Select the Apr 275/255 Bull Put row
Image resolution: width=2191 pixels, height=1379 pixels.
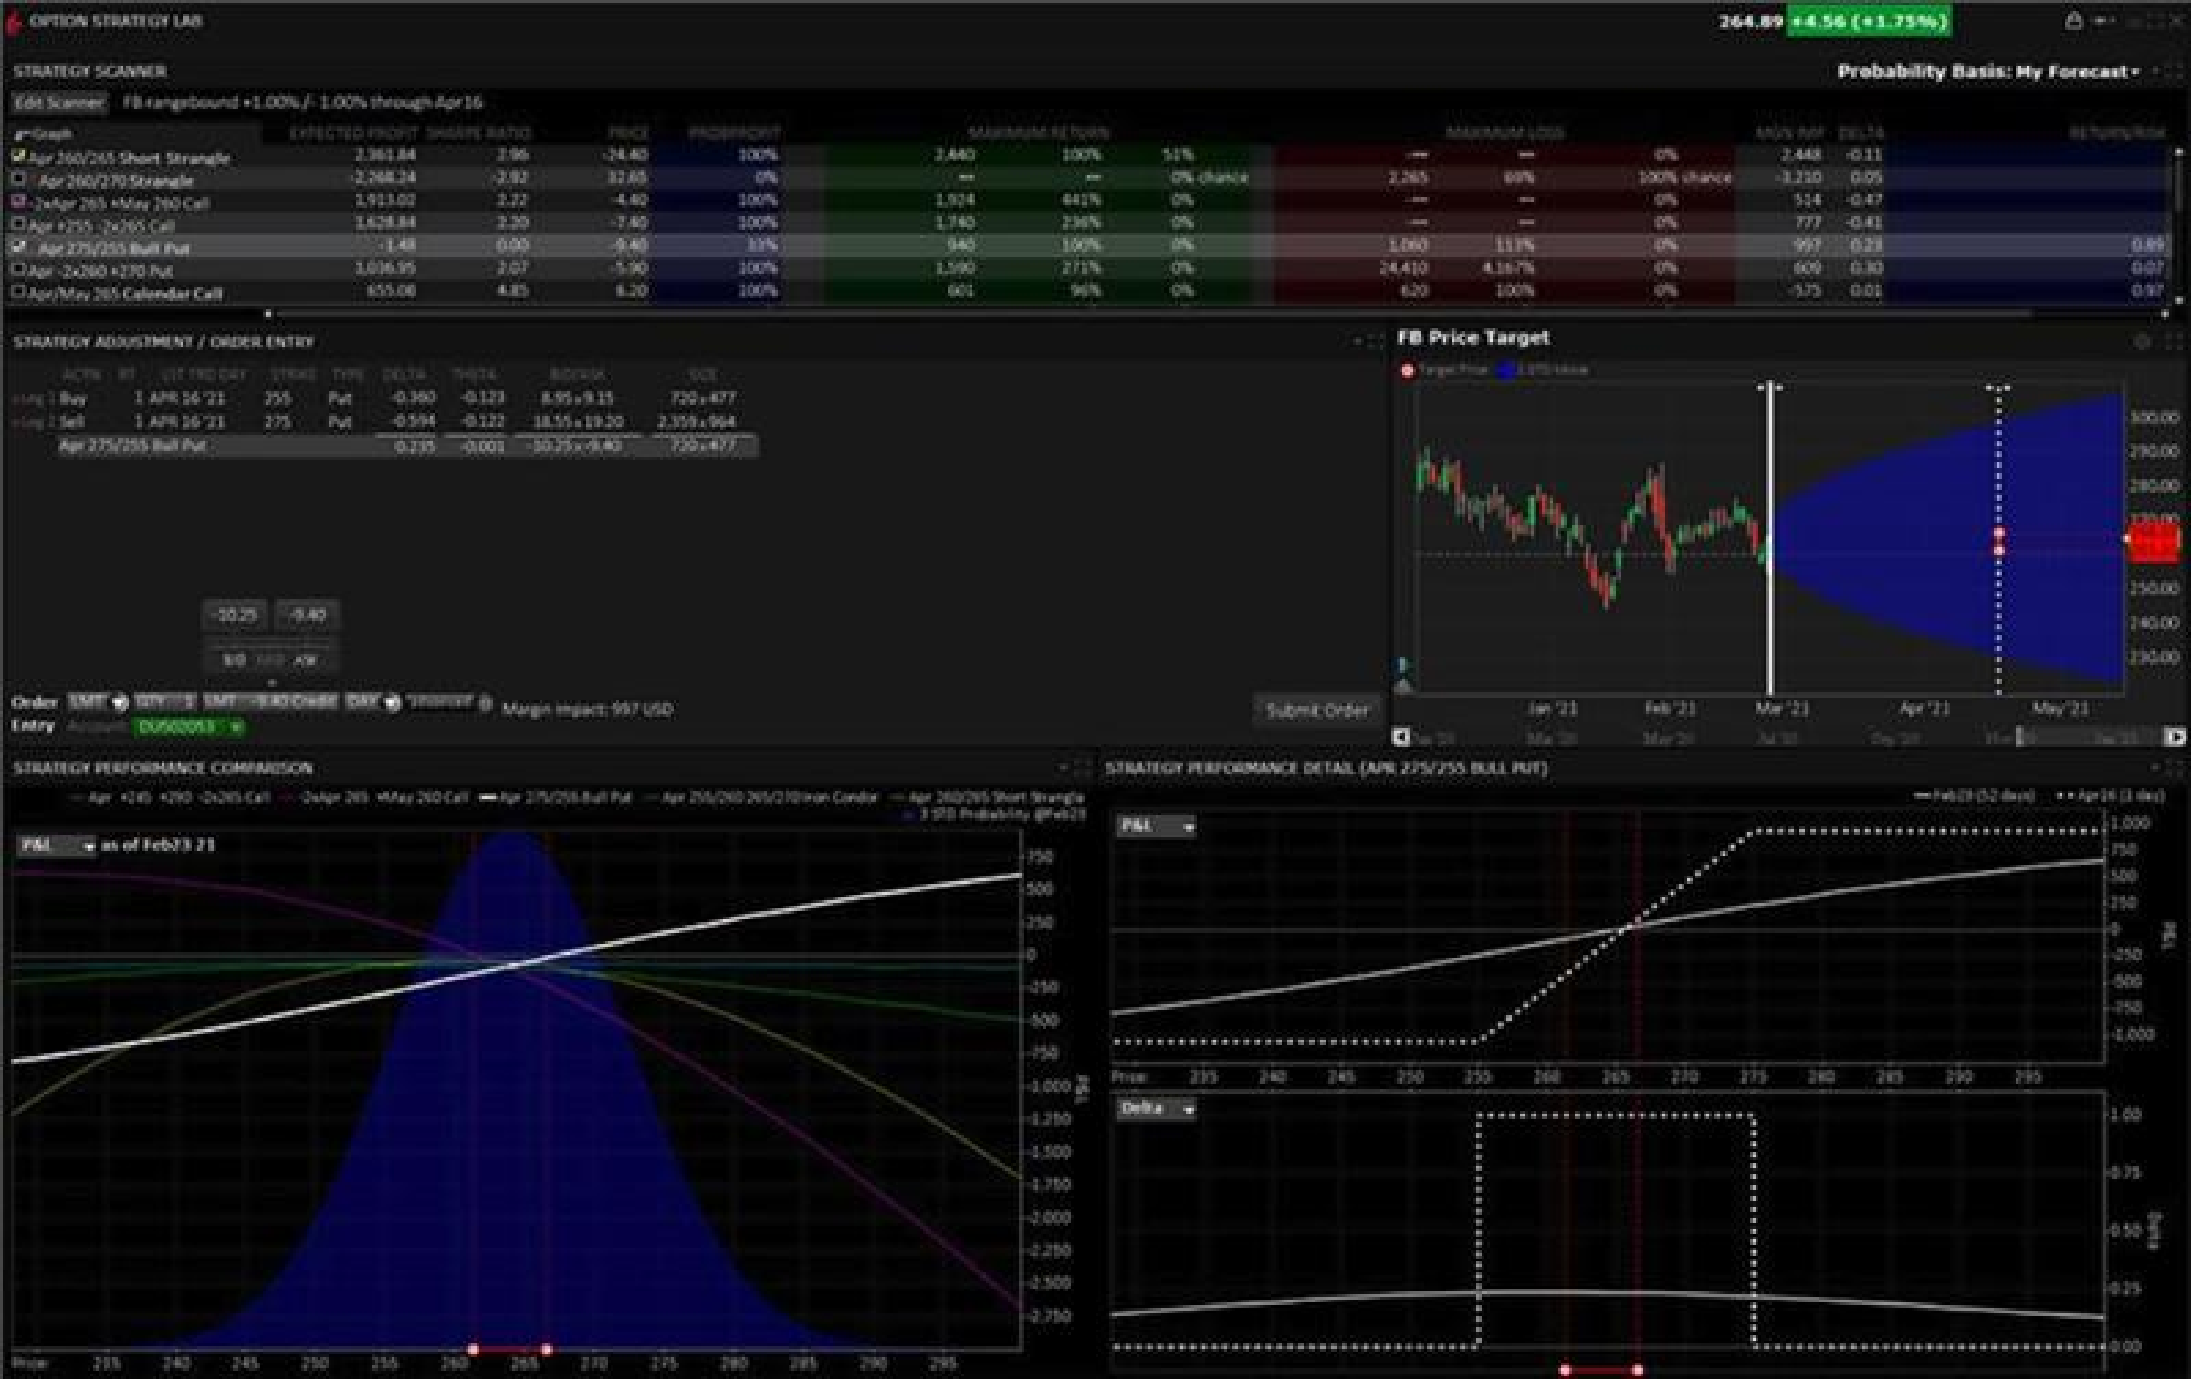point(114,247)
